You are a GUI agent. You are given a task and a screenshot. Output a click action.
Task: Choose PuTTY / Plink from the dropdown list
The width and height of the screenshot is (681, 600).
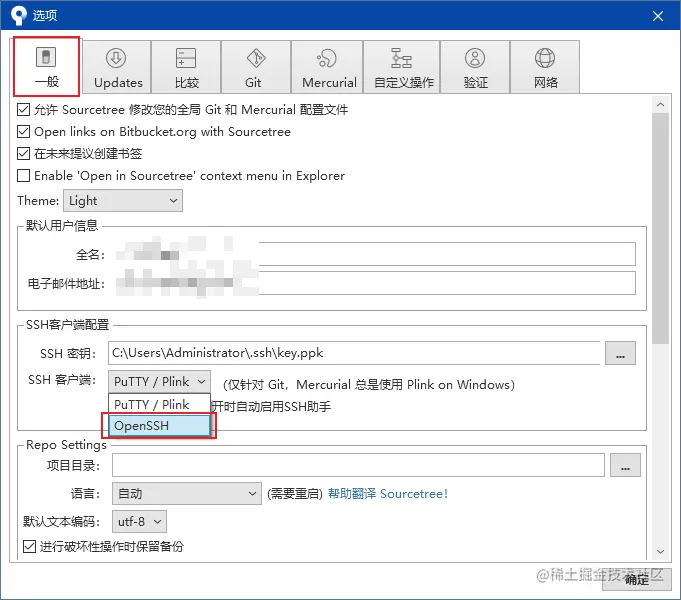(x=159, y=404)
